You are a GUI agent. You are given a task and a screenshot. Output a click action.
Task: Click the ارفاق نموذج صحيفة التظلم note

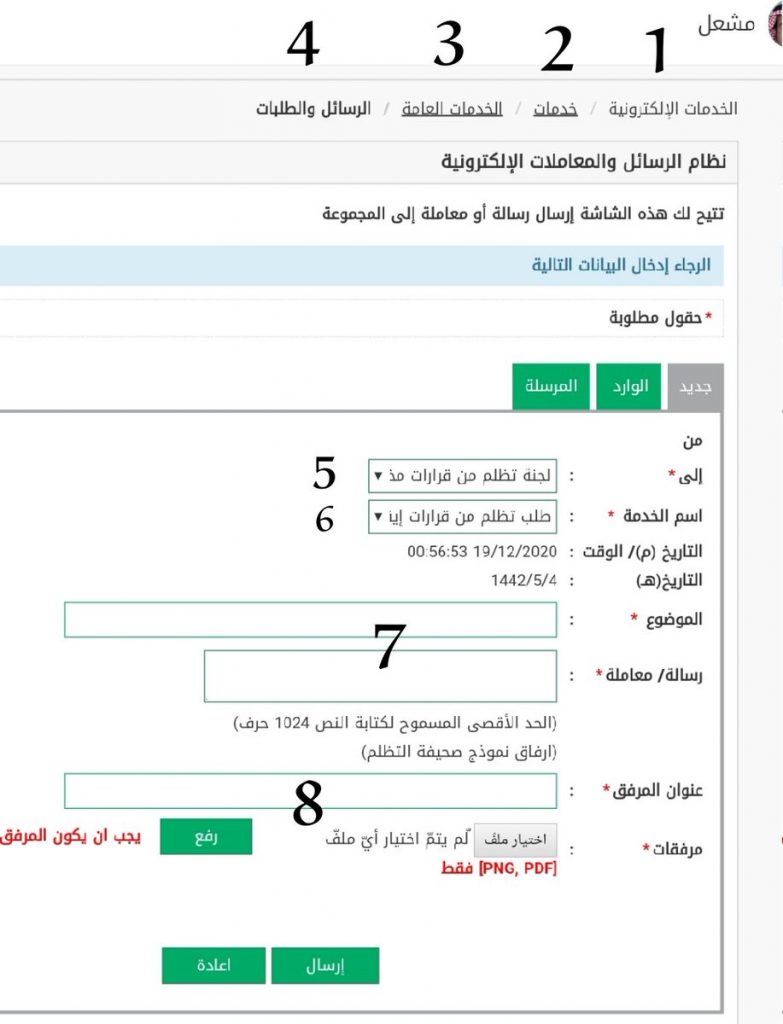459,752
